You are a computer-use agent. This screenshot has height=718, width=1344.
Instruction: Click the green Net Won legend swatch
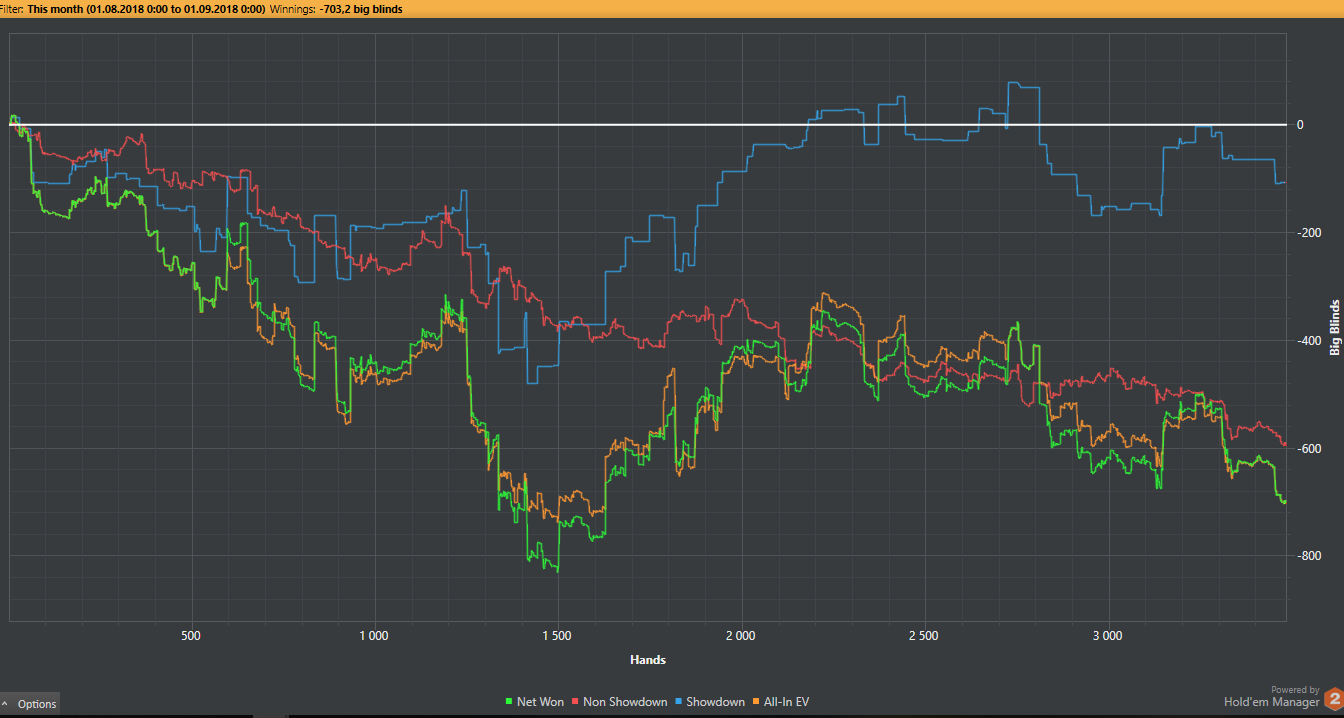(509, 702)
